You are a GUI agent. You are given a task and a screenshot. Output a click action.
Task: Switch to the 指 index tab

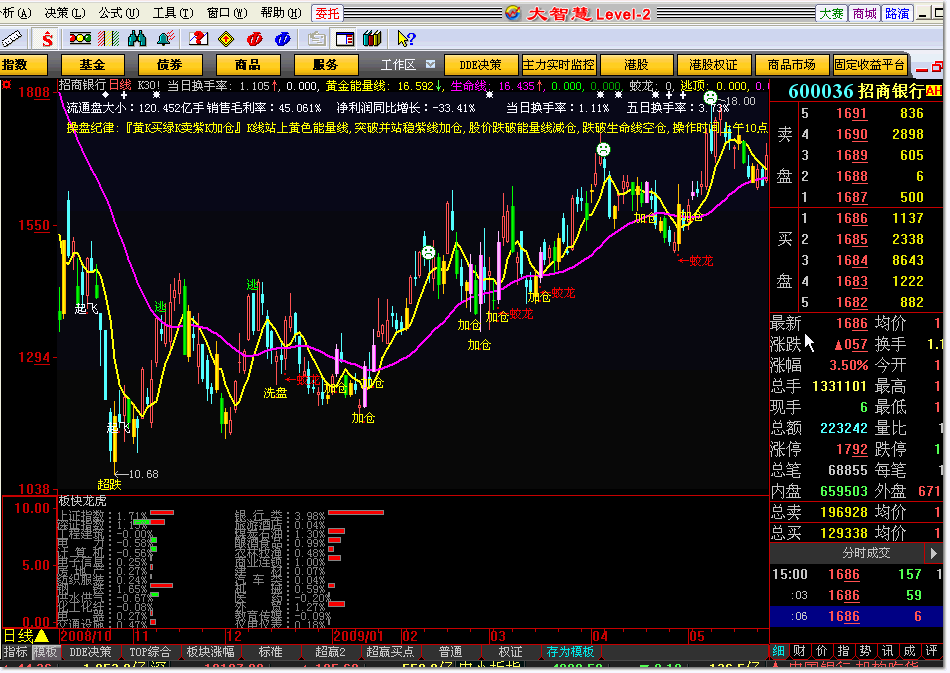click(843, 651)
